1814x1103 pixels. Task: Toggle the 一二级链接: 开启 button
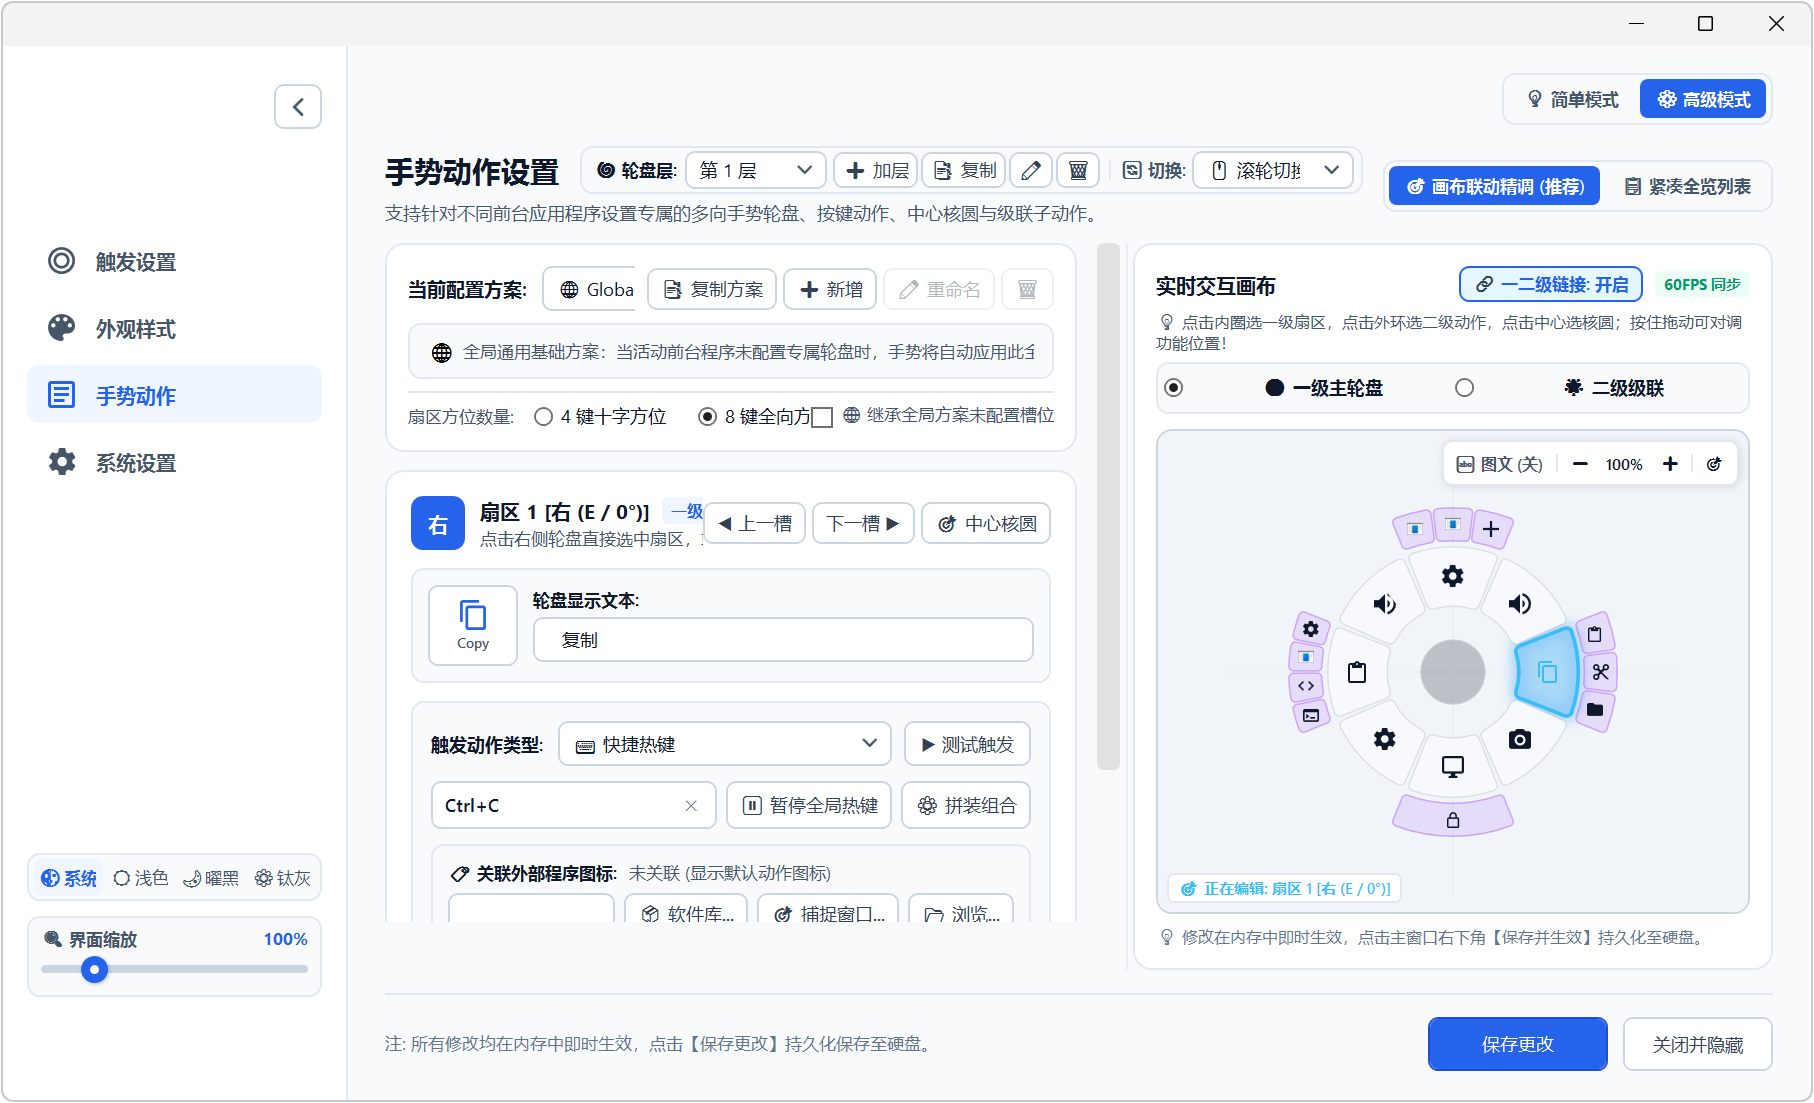(x=1551, y=285)
